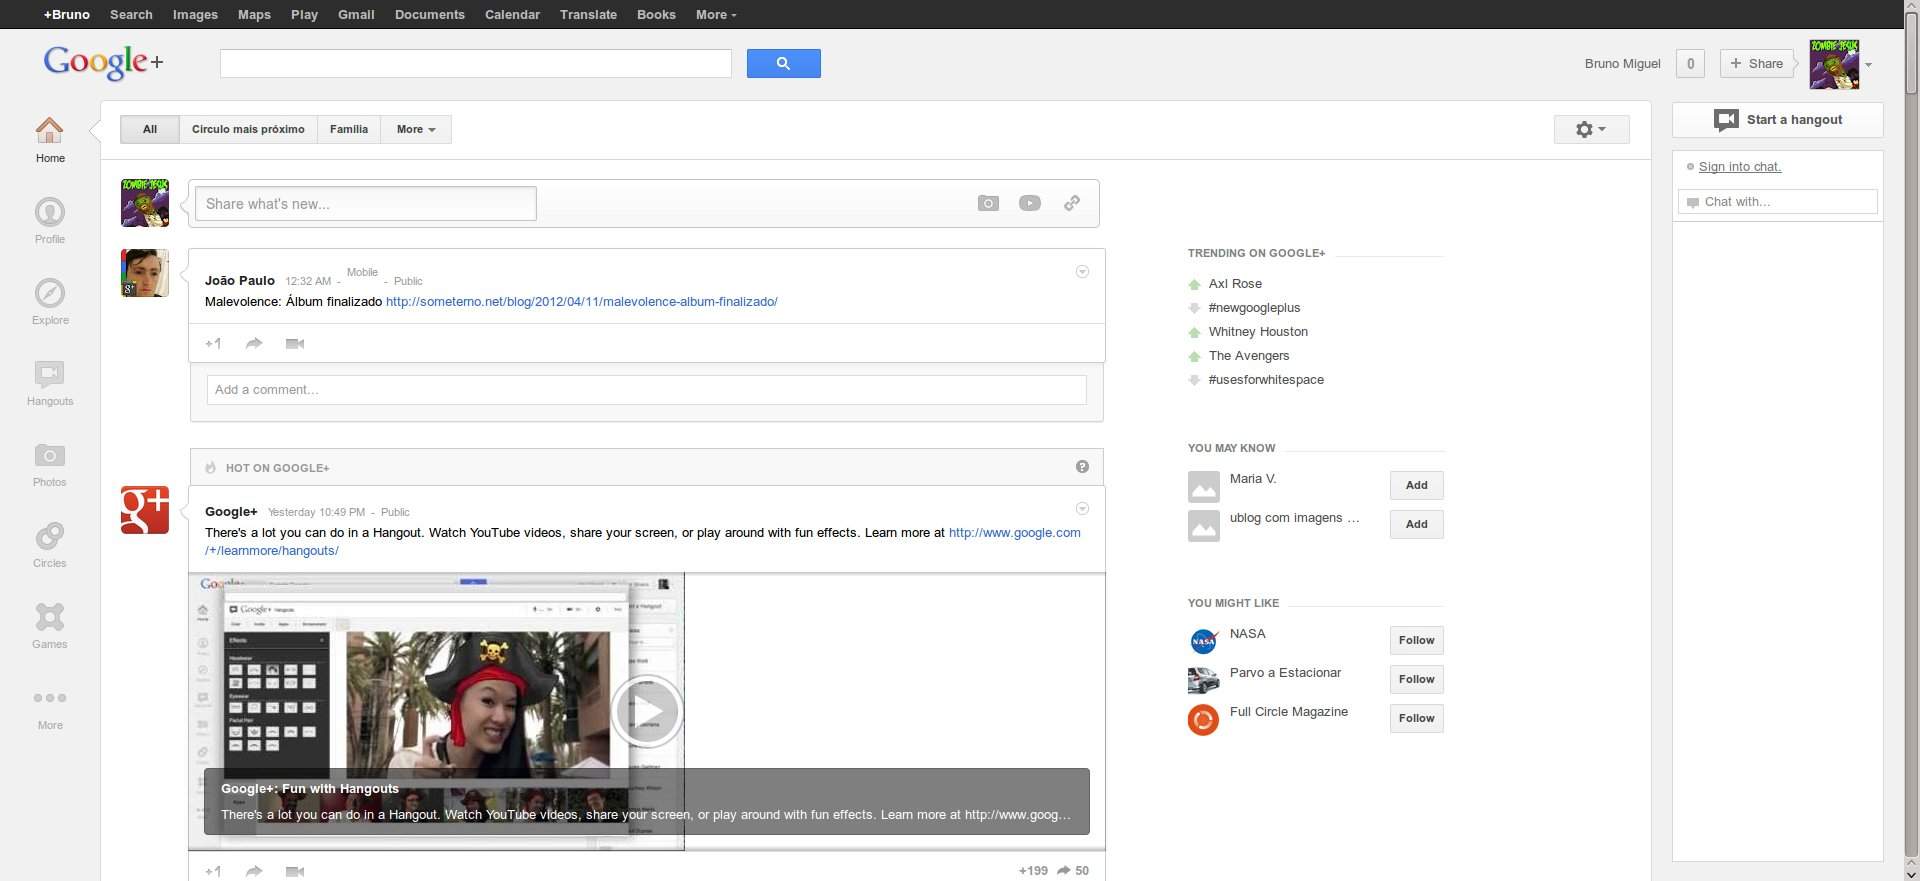
Task: Open the Home sidebar icon
Action: click(x=49, y=130)
